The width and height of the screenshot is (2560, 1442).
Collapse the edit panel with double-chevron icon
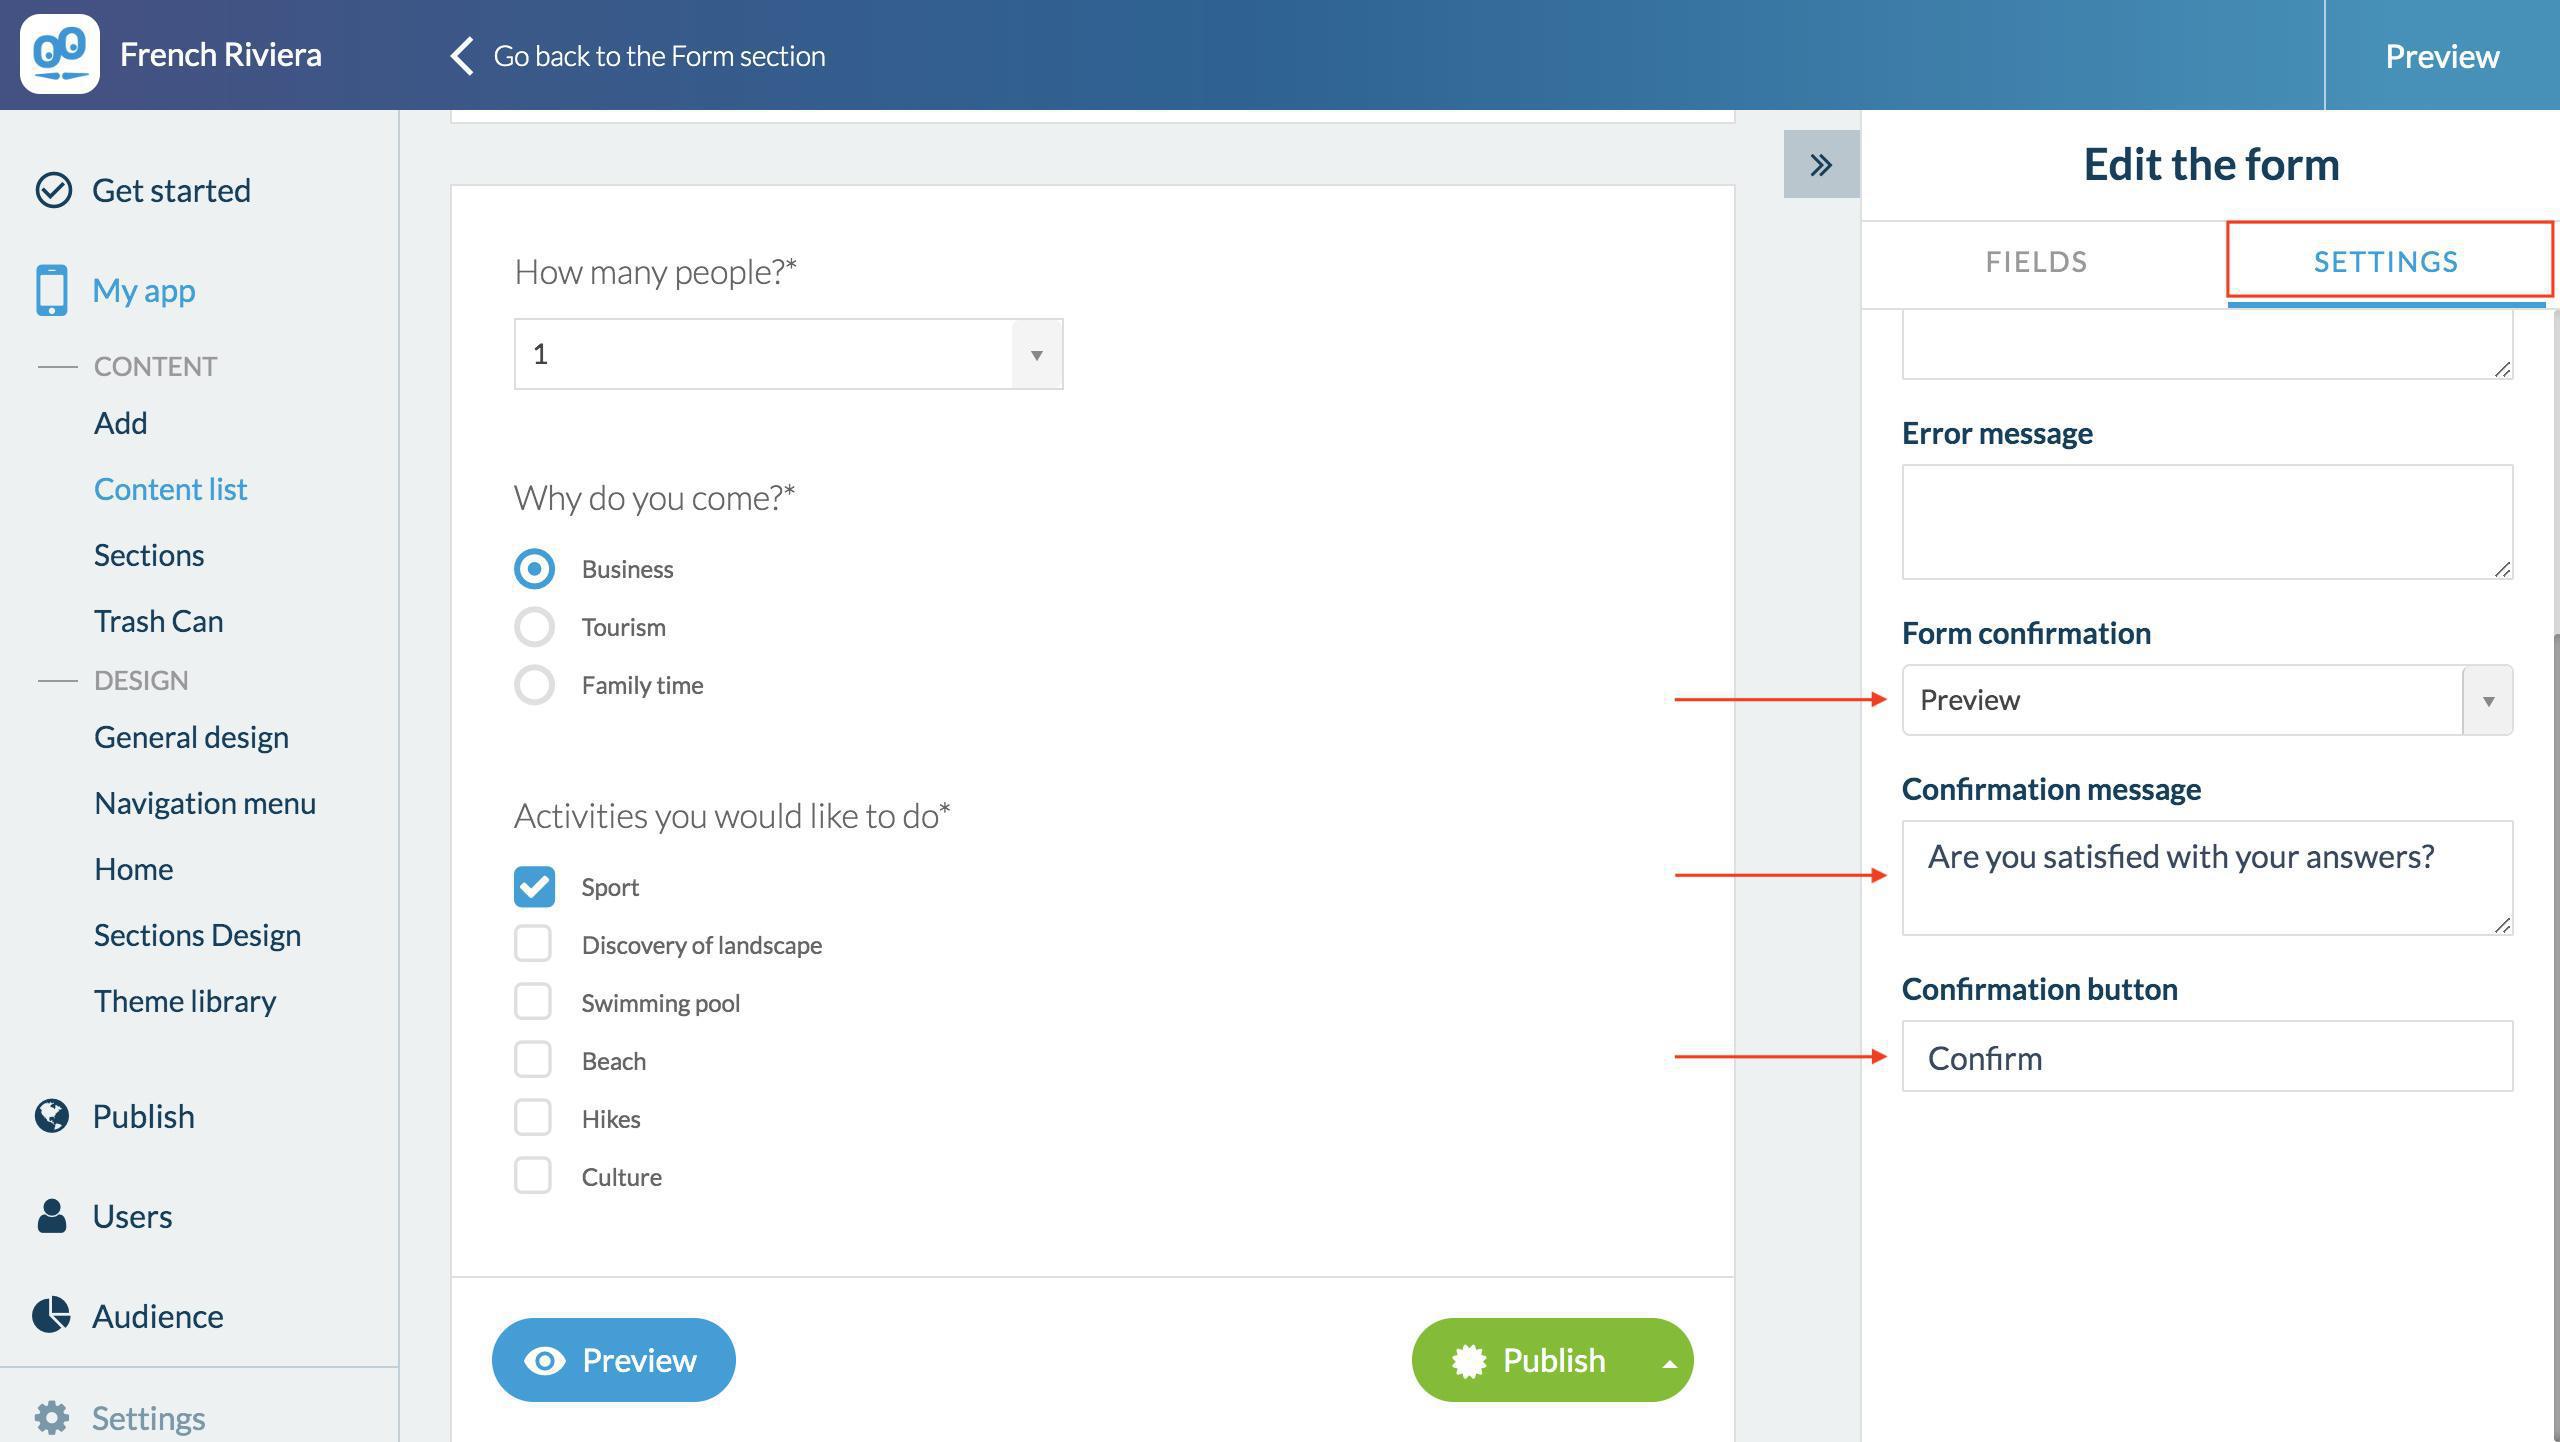[1821, 165]
